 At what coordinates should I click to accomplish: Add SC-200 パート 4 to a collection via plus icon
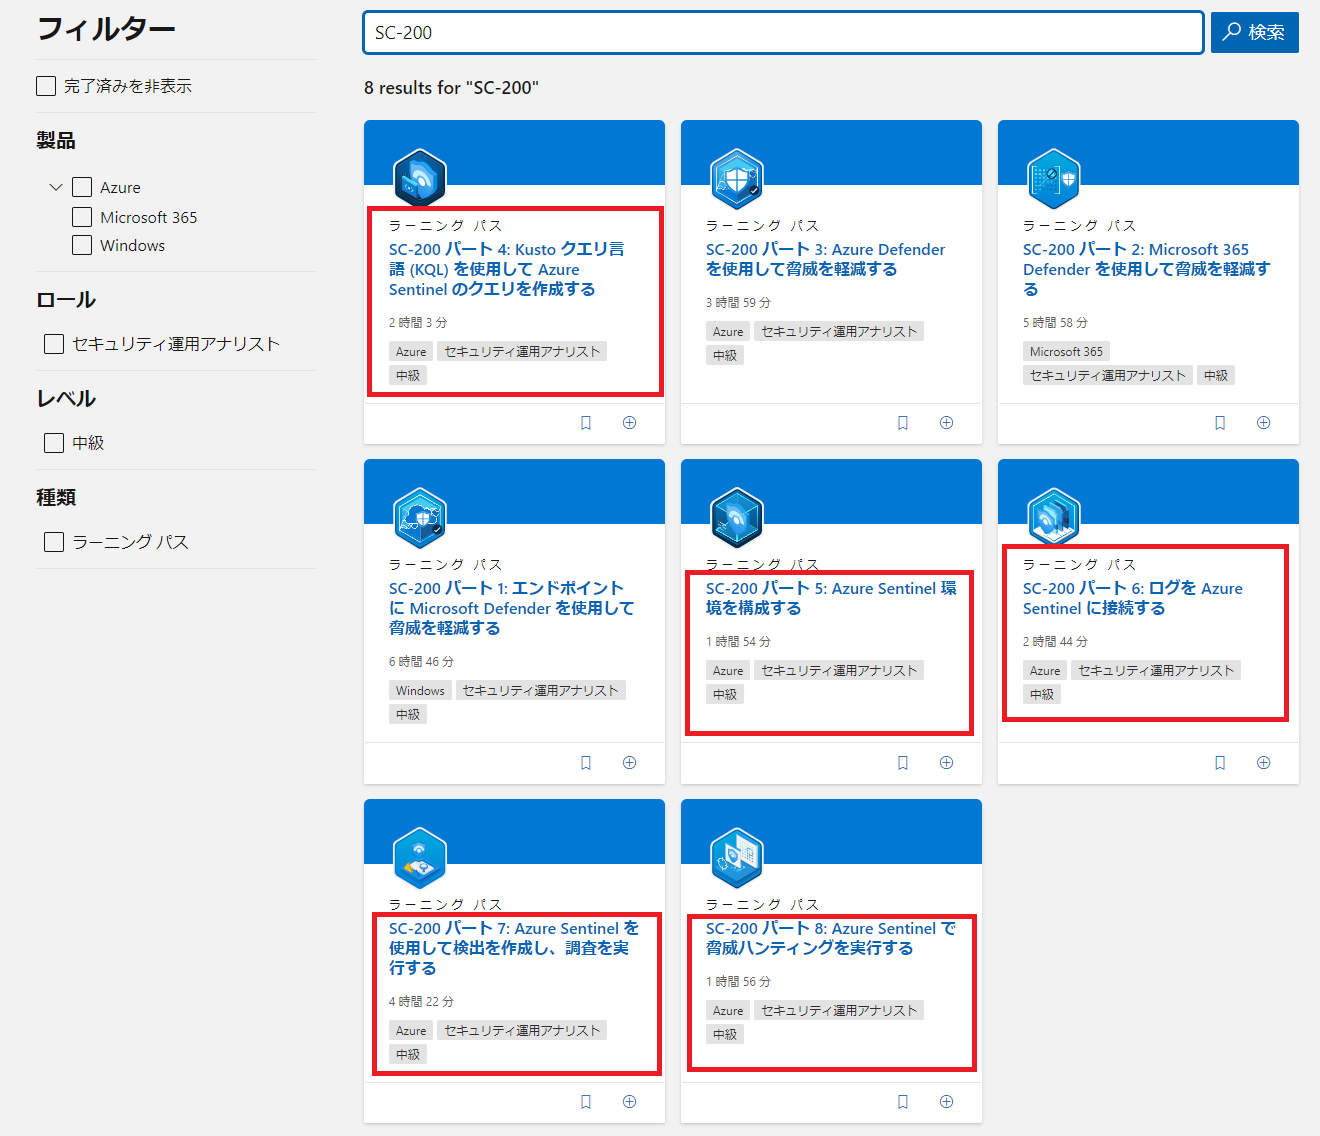(x=629, y=422)
